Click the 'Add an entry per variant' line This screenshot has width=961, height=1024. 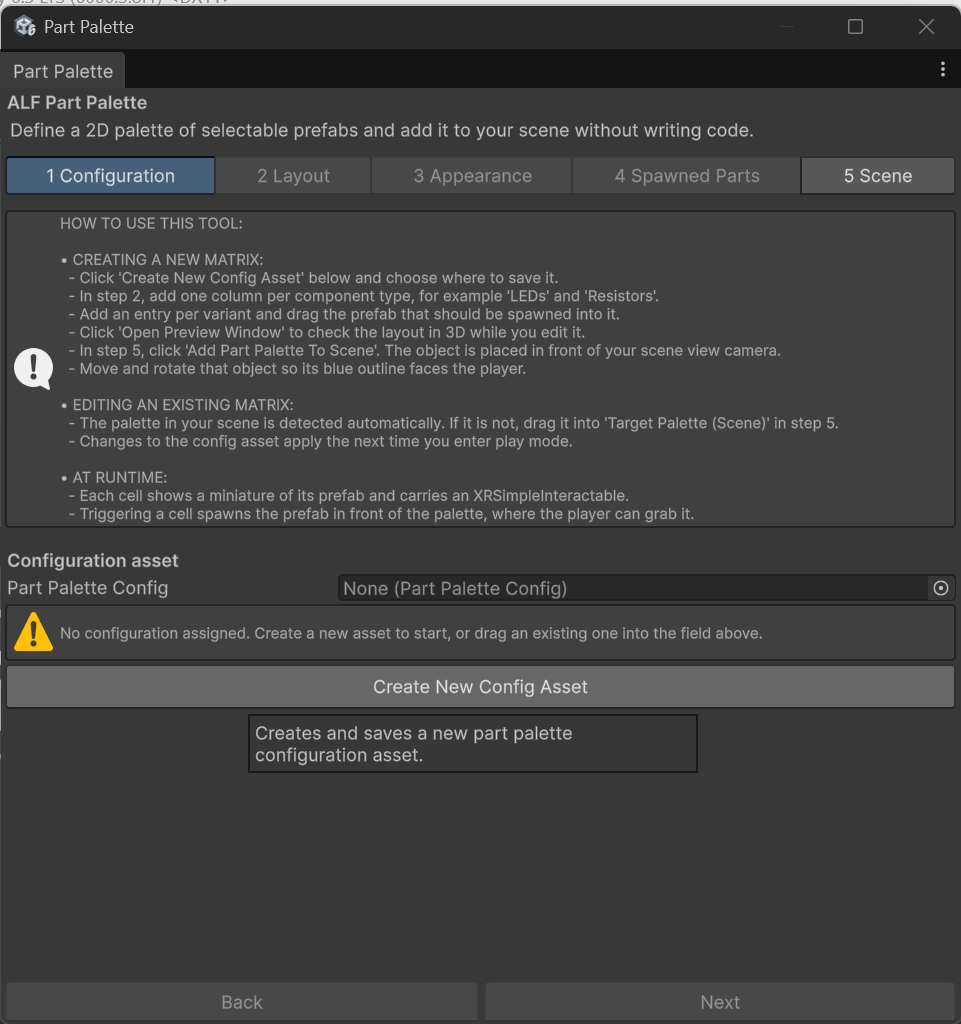click(344, 314)
